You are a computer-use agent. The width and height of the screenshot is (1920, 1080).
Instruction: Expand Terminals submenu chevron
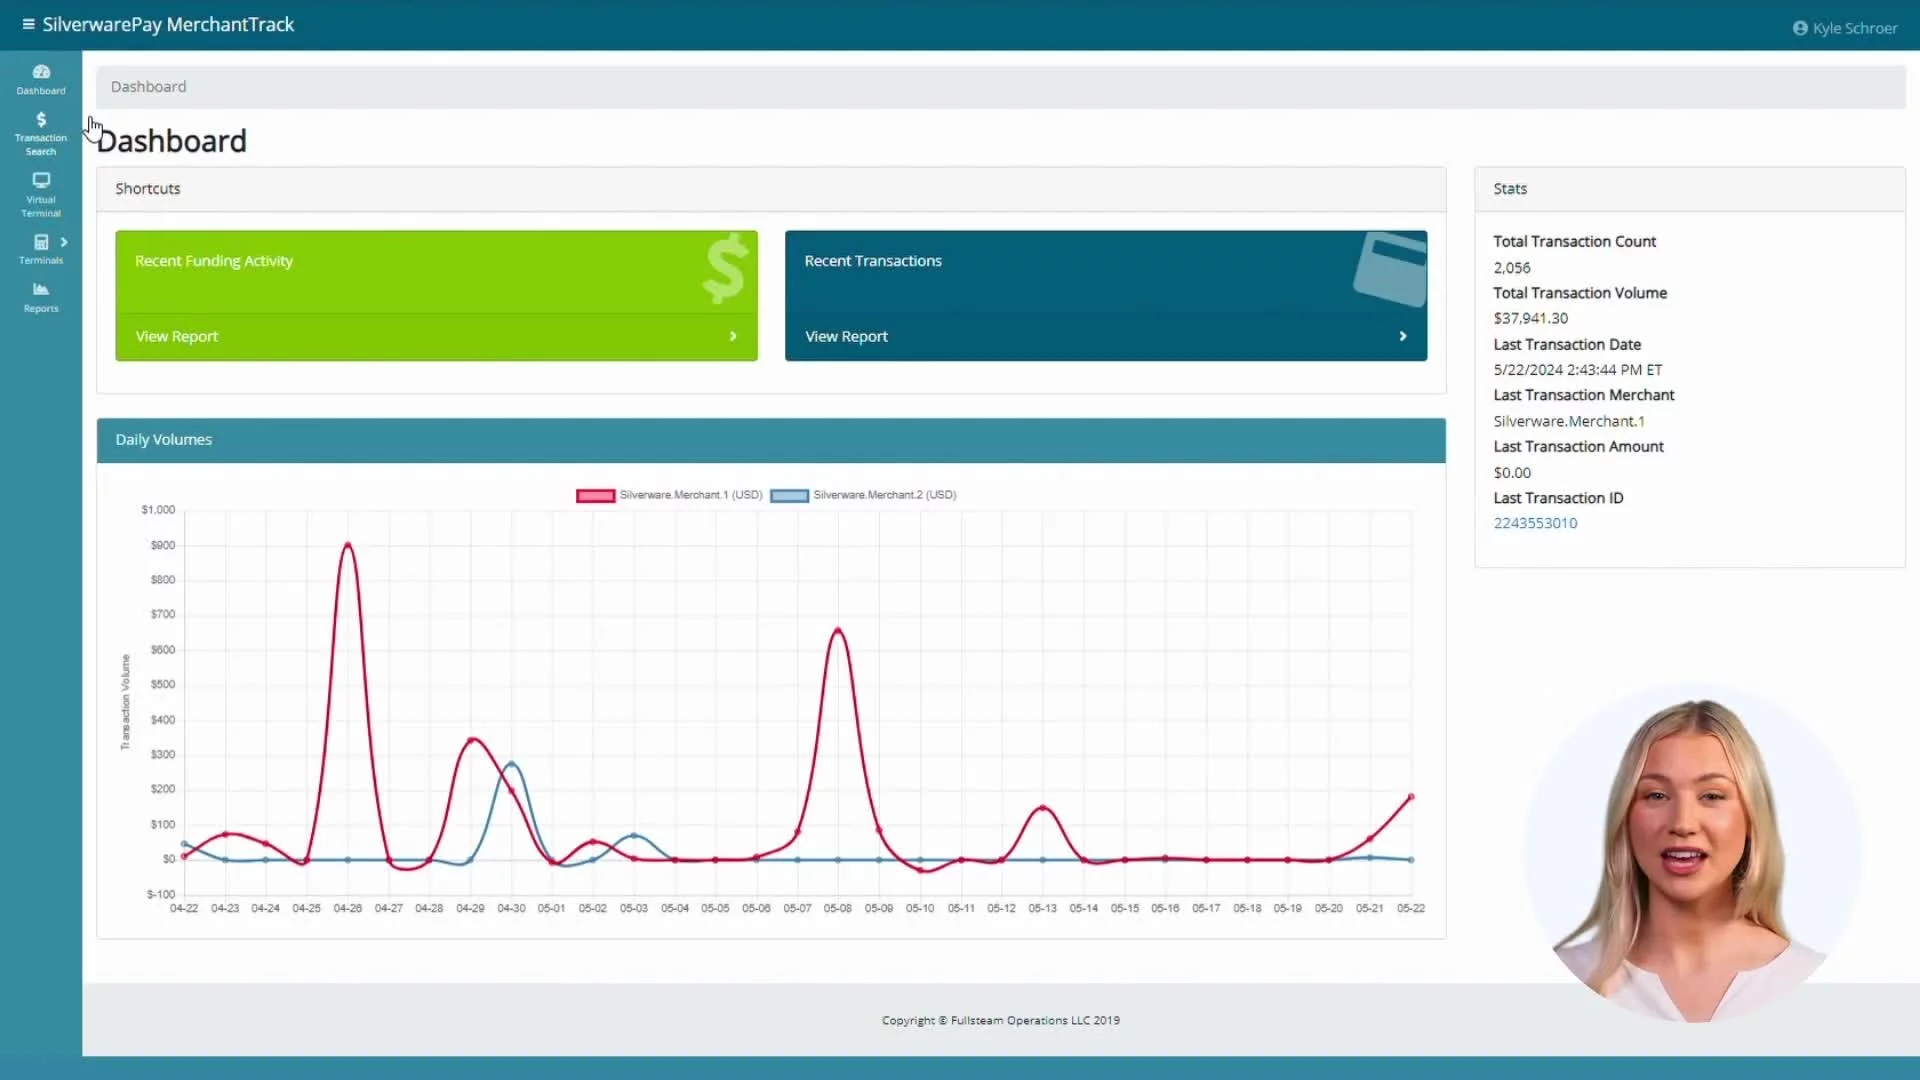(x=64, y=242)
